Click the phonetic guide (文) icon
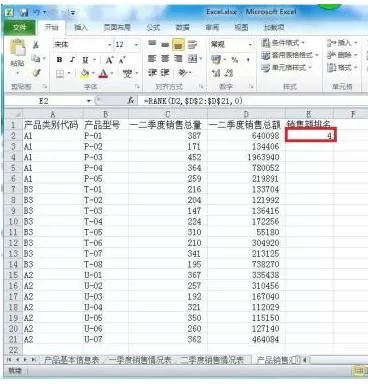 [127, 73]
